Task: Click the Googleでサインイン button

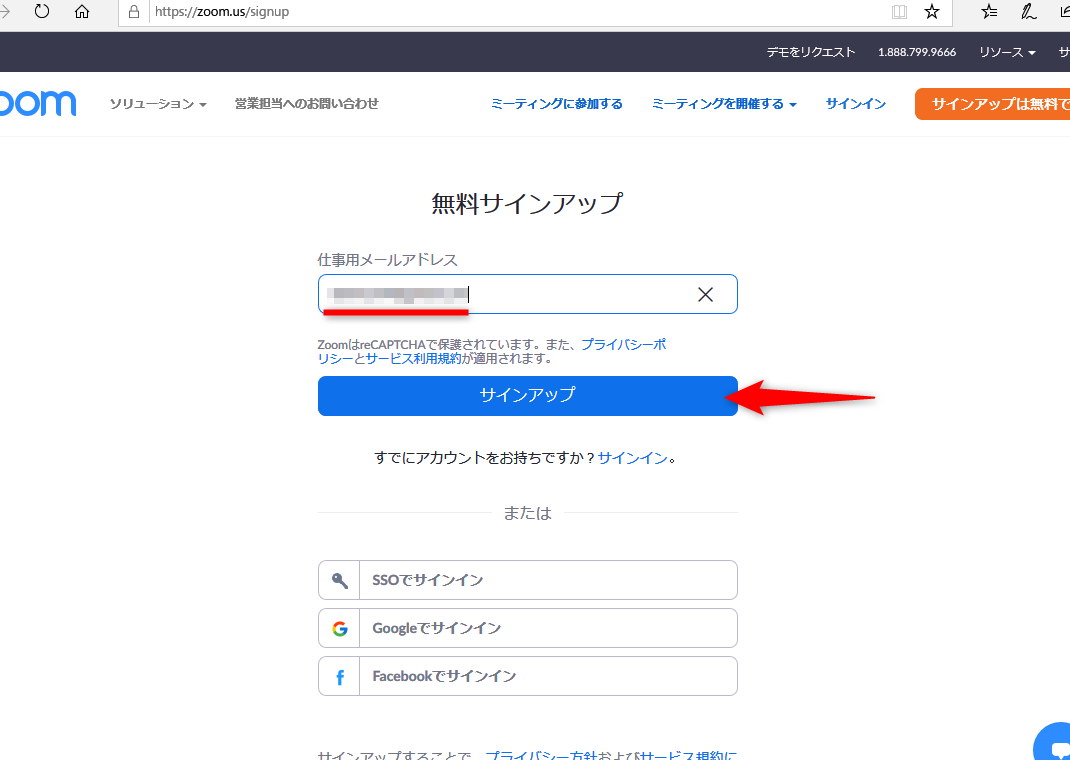Action: pyautogui.click(x=527, y=628)
